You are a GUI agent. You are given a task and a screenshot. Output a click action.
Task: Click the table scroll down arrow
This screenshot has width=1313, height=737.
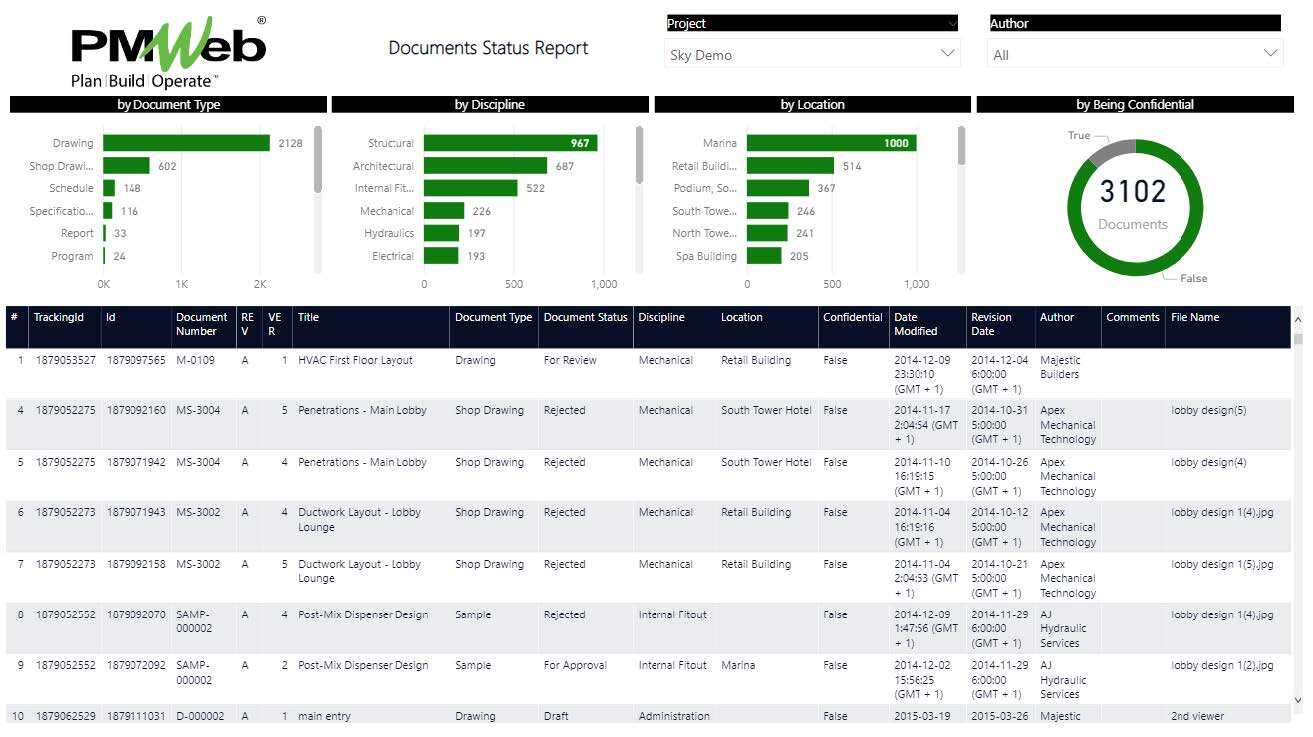tap(1298, 700)
